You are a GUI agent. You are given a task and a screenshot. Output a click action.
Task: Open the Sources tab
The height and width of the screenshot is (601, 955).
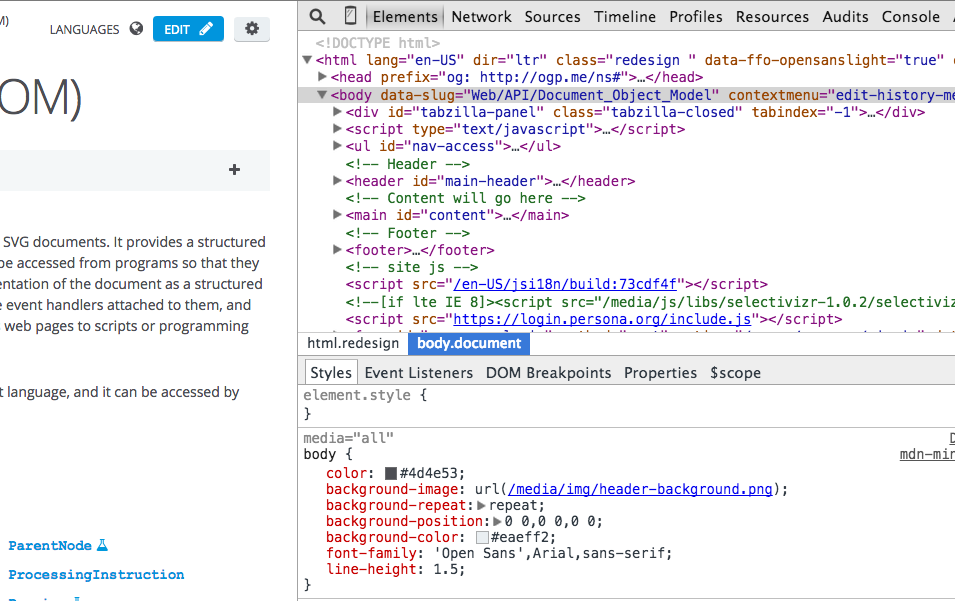pyautogui.click(x=552, y=16)
